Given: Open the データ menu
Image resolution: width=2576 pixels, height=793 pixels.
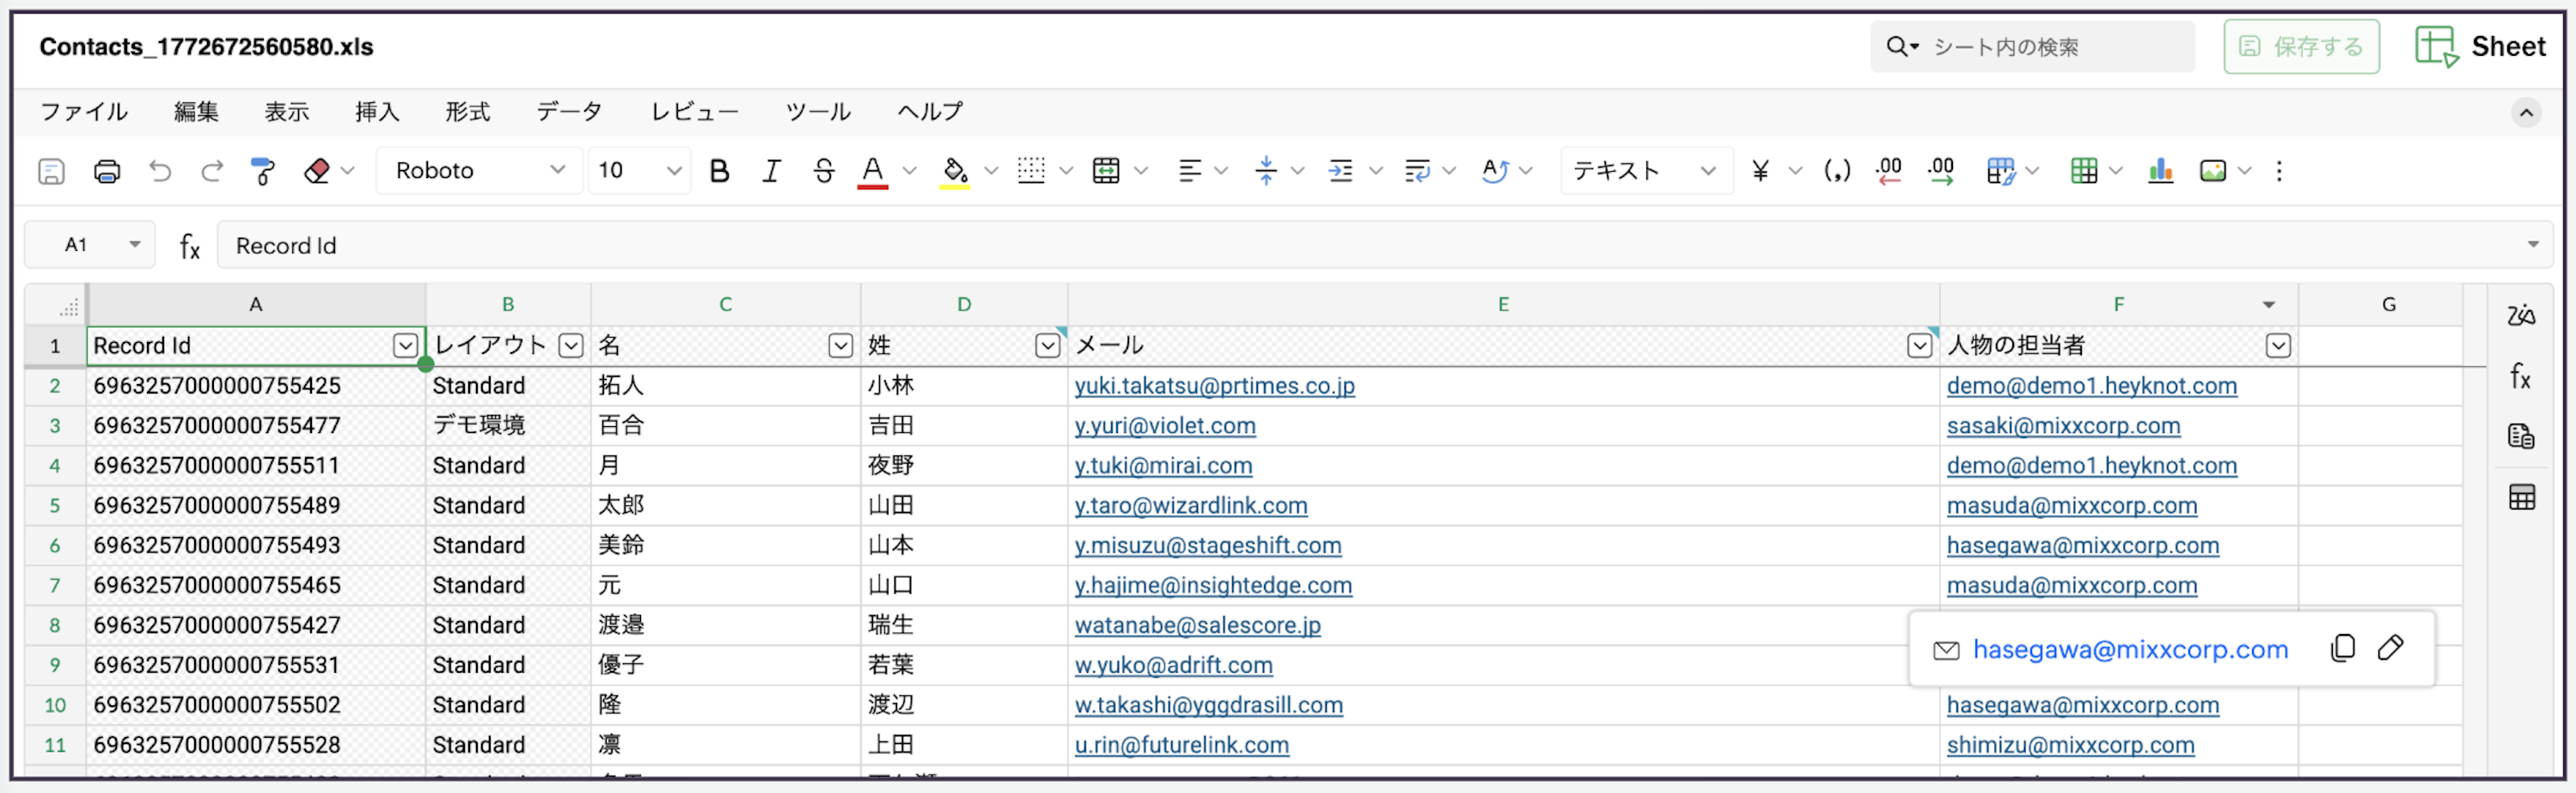Looking at the screenshot, I should 570,112.
